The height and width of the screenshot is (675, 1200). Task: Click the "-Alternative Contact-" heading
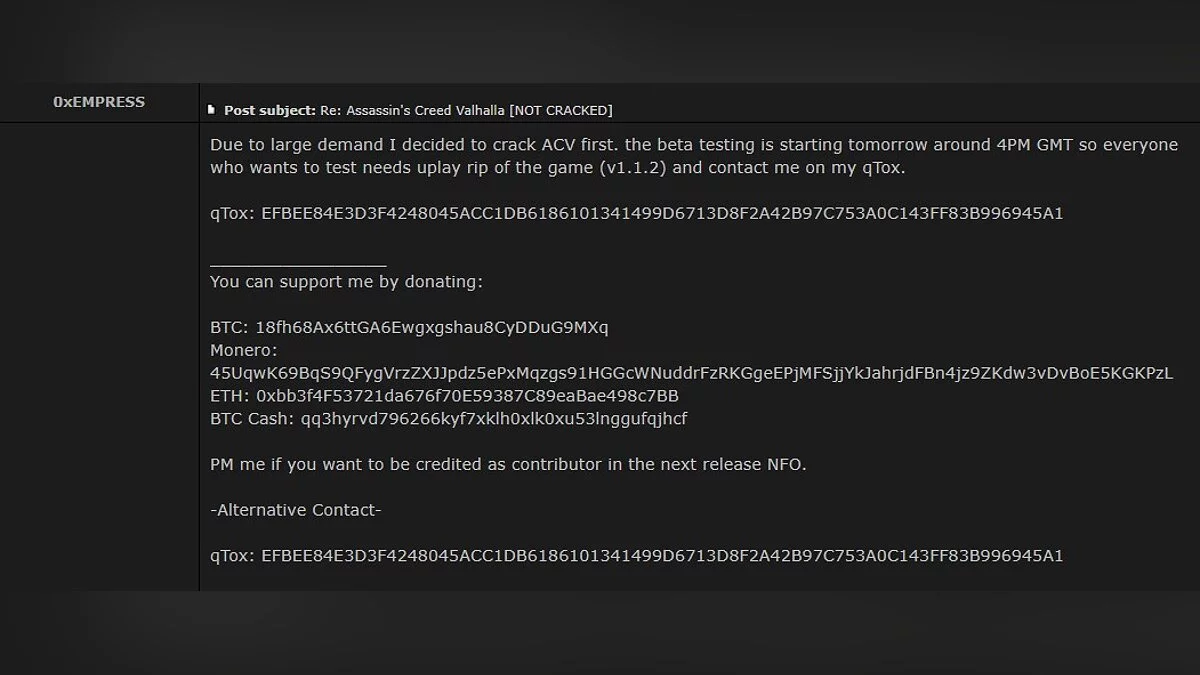click(x=296, y=510)
